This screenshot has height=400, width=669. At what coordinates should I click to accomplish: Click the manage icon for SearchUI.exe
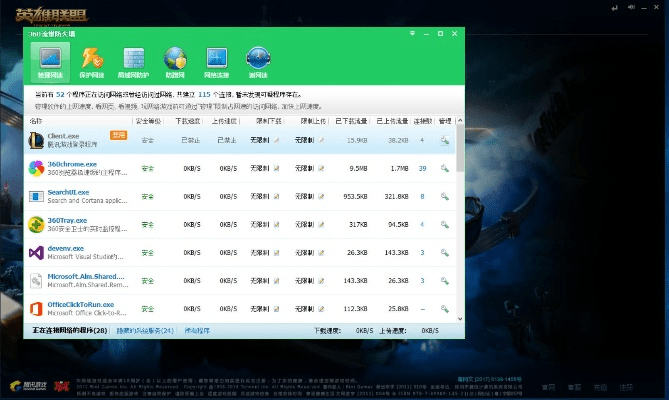click(444, 197)
